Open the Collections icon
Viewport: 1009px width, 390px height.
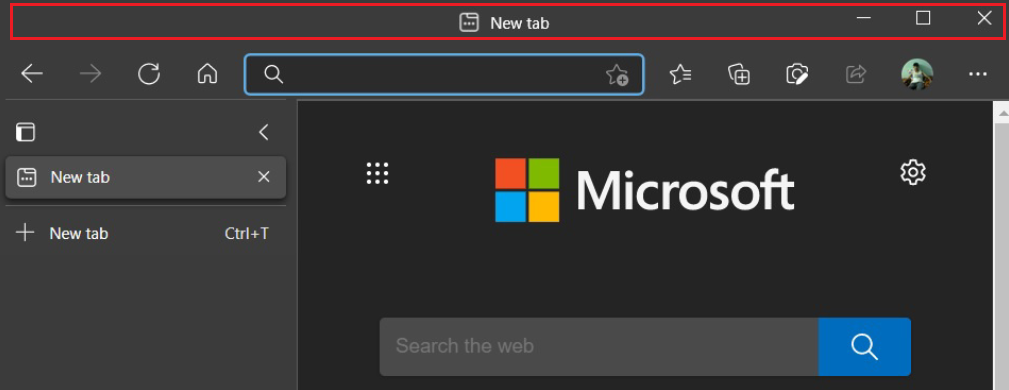(x=739, y=75)
